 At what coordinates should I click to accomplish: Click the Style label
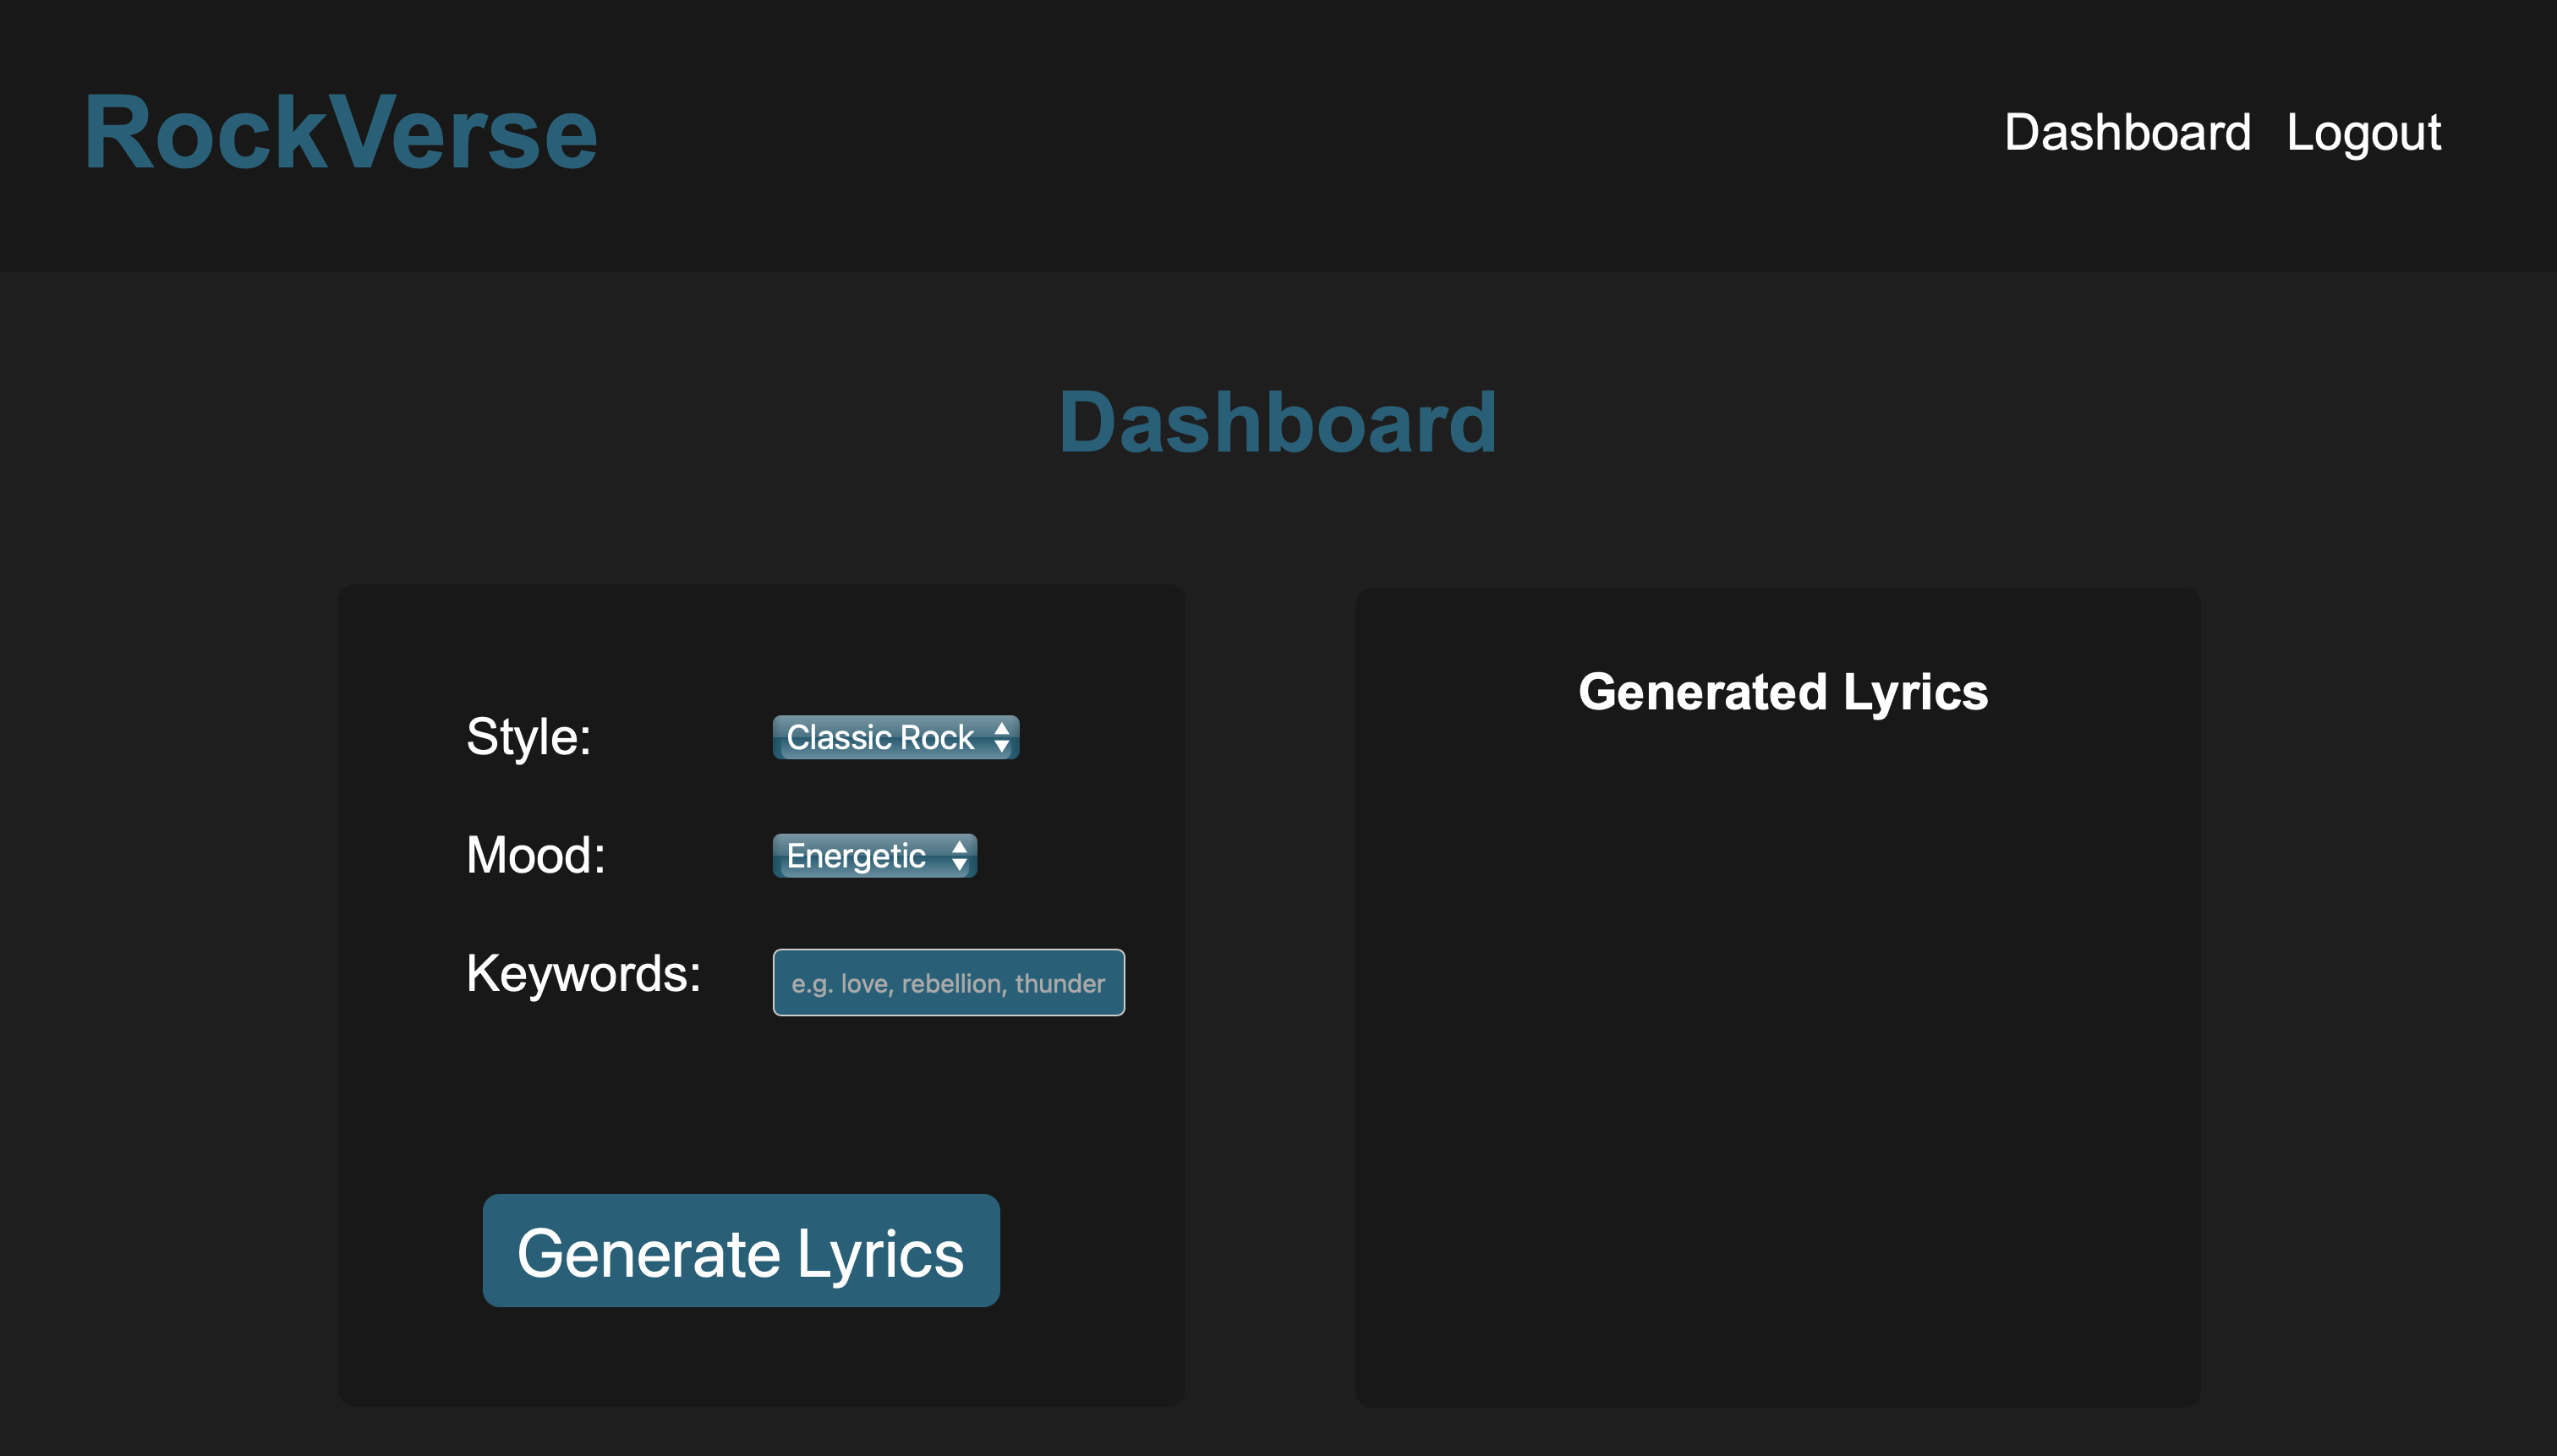click(x=529, y=738)
